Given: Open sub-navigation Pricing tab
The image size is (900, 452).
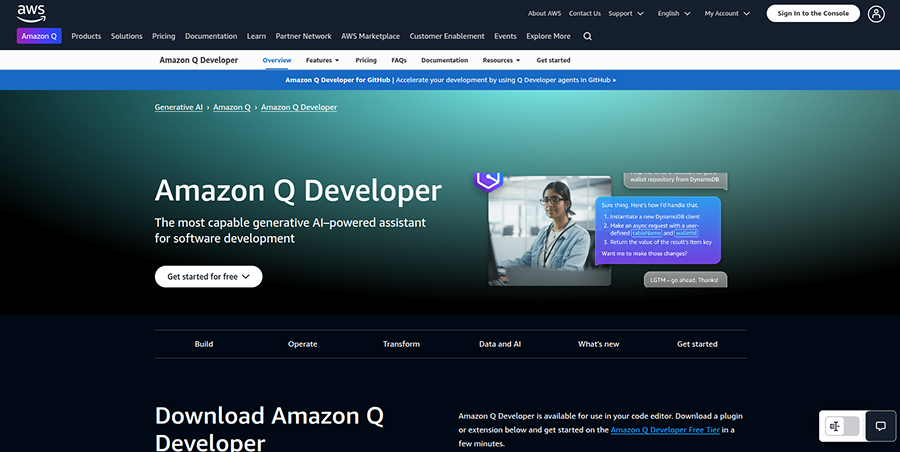Looking at the screenshot, I should (x=366, y=60).
